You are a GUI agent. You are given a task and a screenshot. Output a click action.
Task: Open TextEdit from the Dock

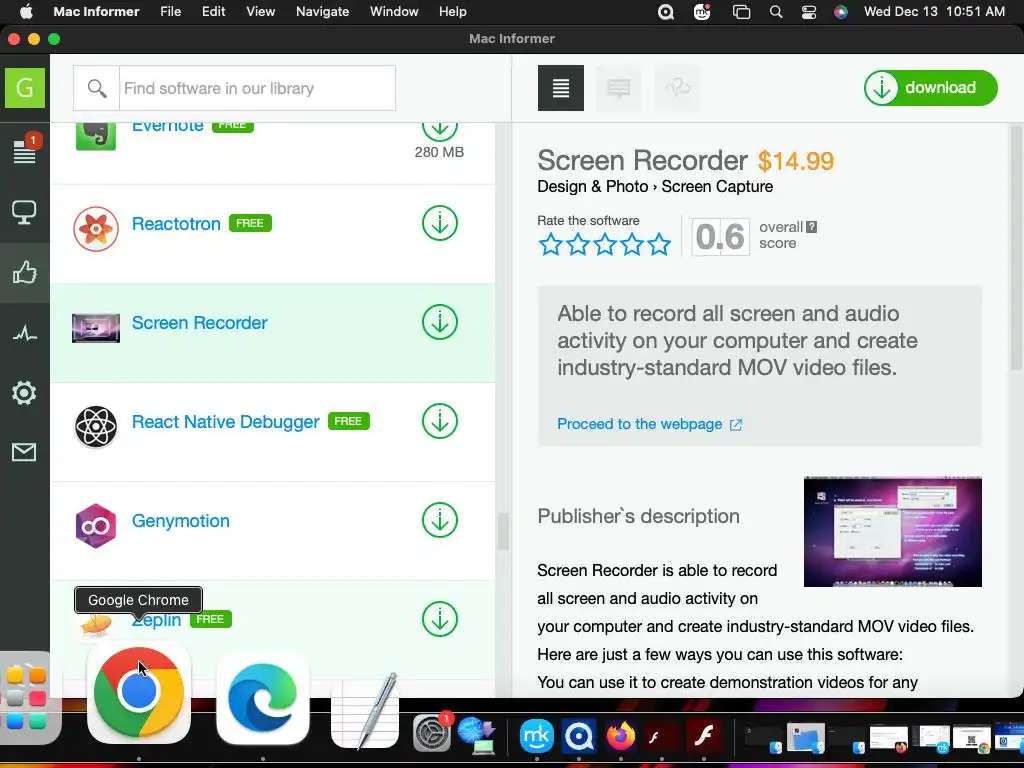(x=366, y=712)
